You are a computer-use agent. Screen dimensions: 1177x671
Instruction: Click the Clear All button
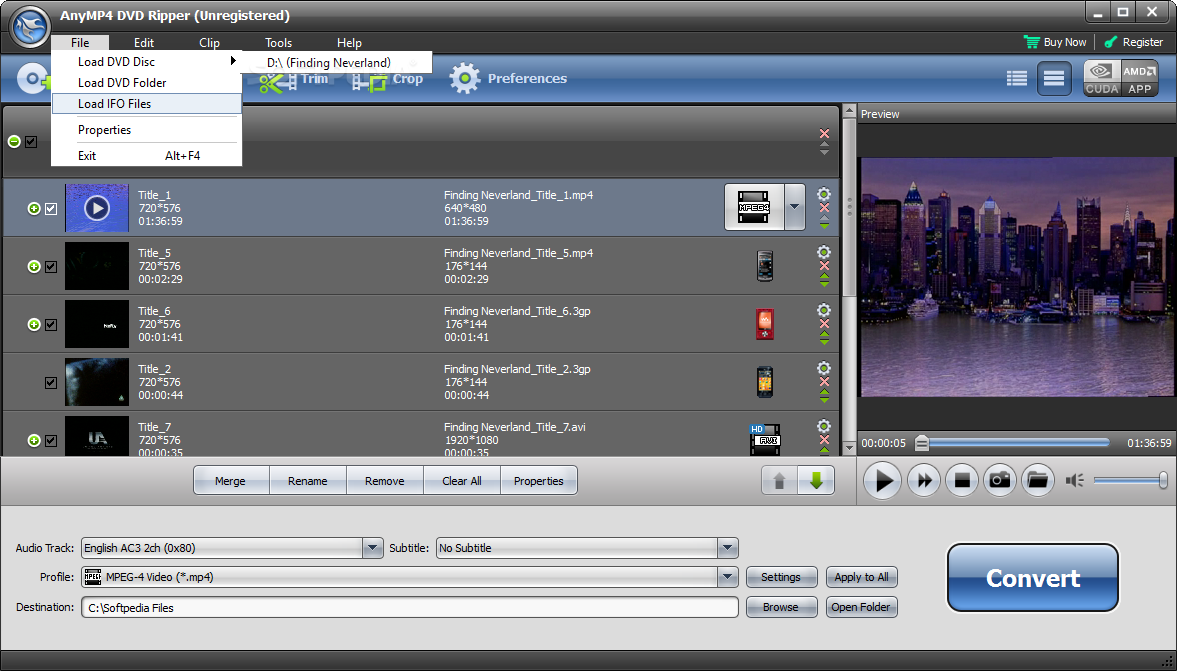462,481
